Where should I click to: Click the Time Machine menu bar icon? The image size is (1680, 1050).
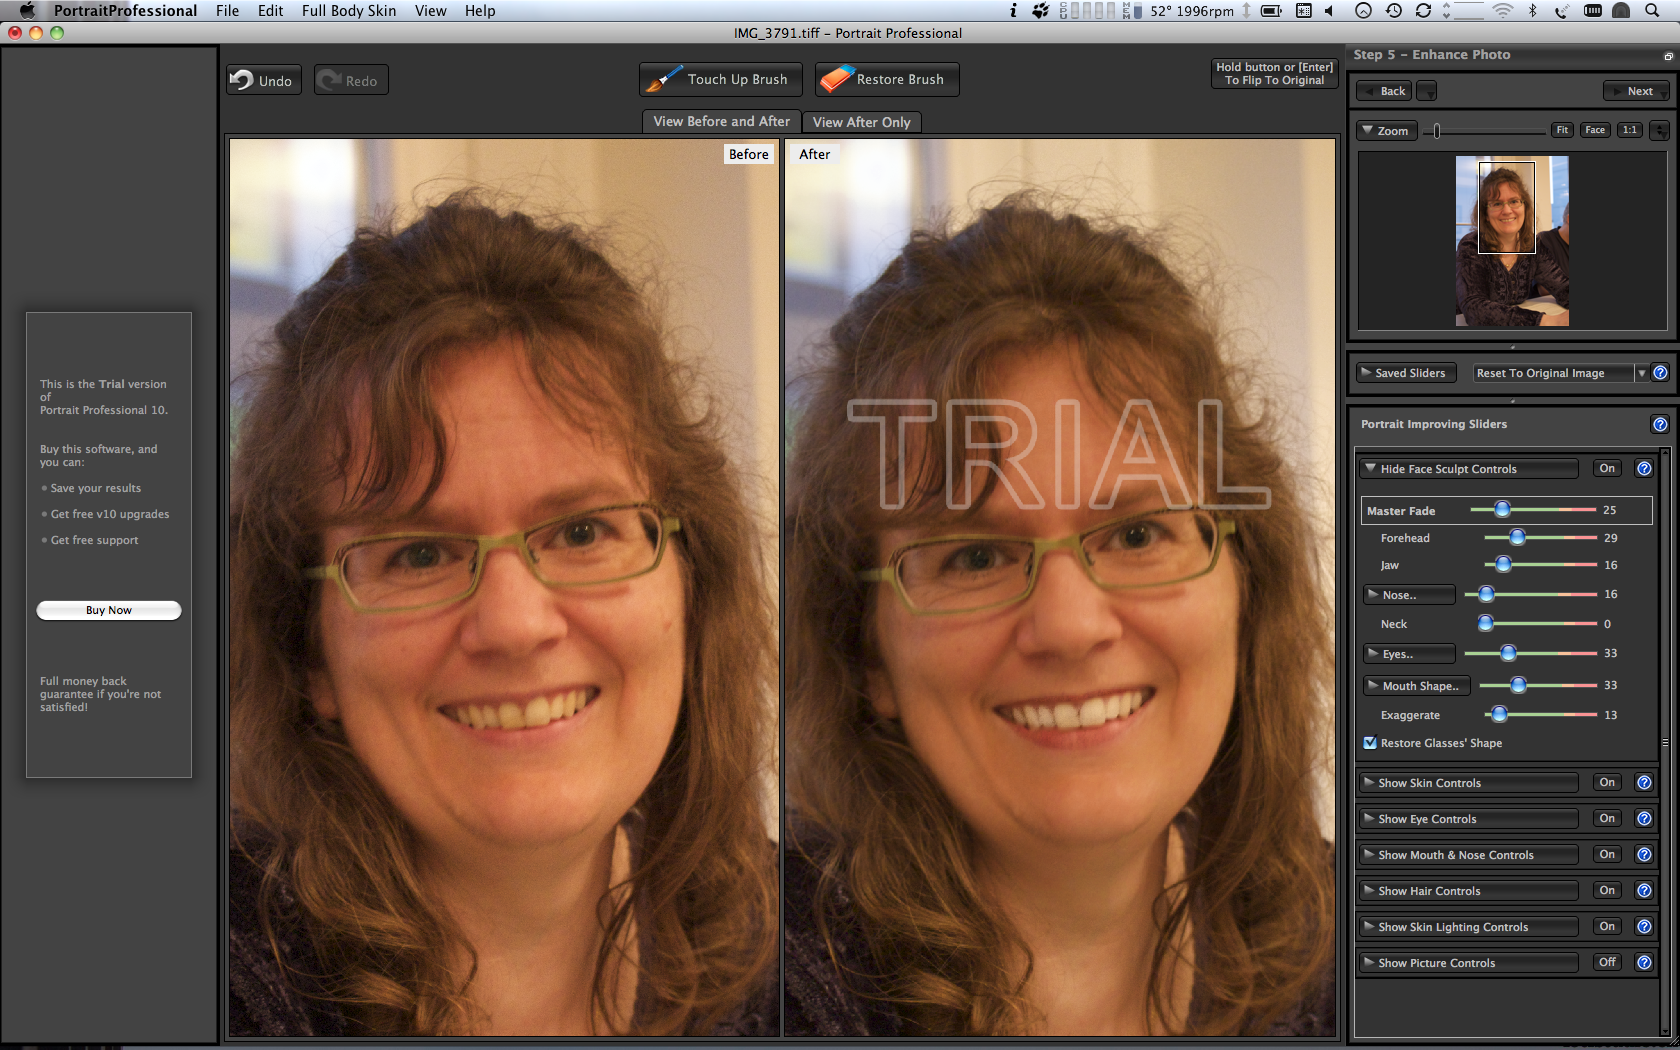(1393, 11)
